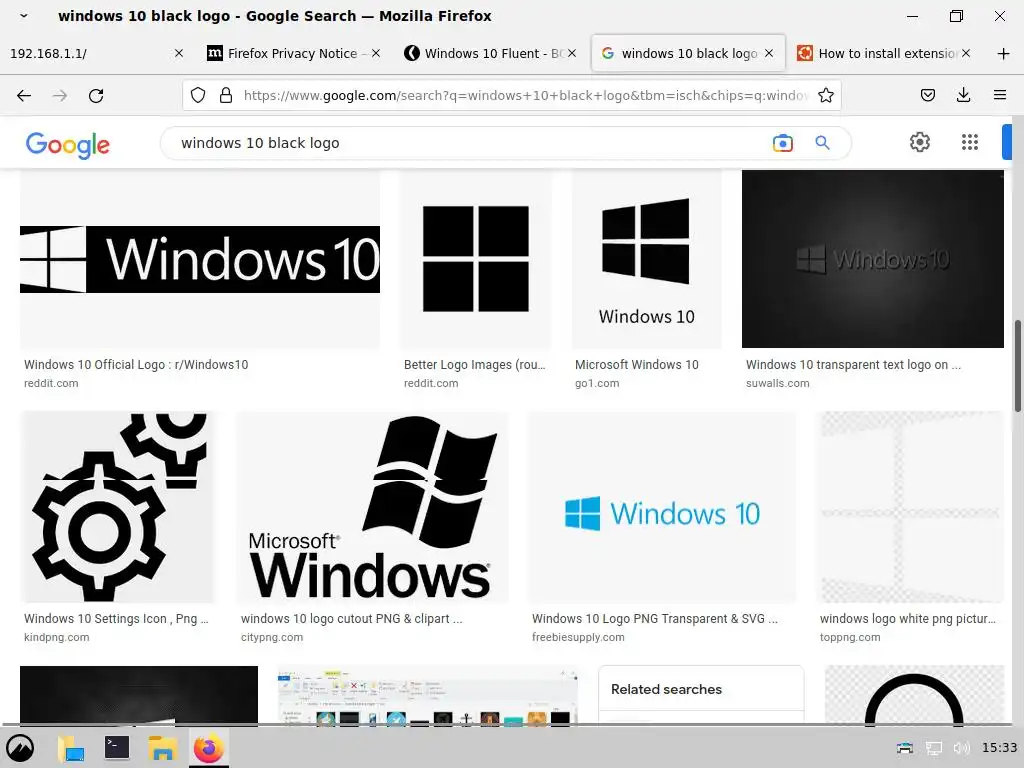This screenshot has height=768, width=1024.
Task: Open 'windows logo white png pictur...' link
Action: [x=908, y=618]
